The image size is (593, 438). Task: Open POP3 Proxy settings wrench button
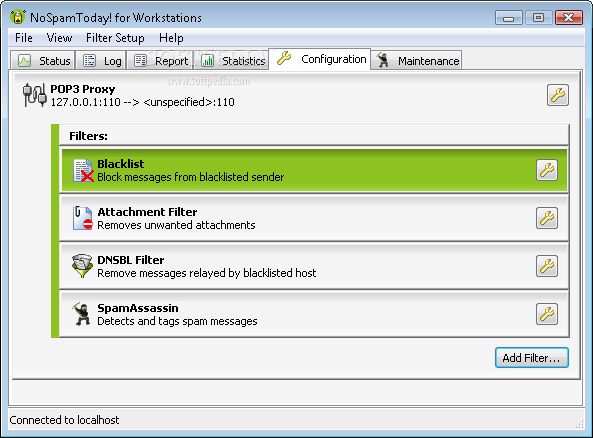(x=557, y=95)
